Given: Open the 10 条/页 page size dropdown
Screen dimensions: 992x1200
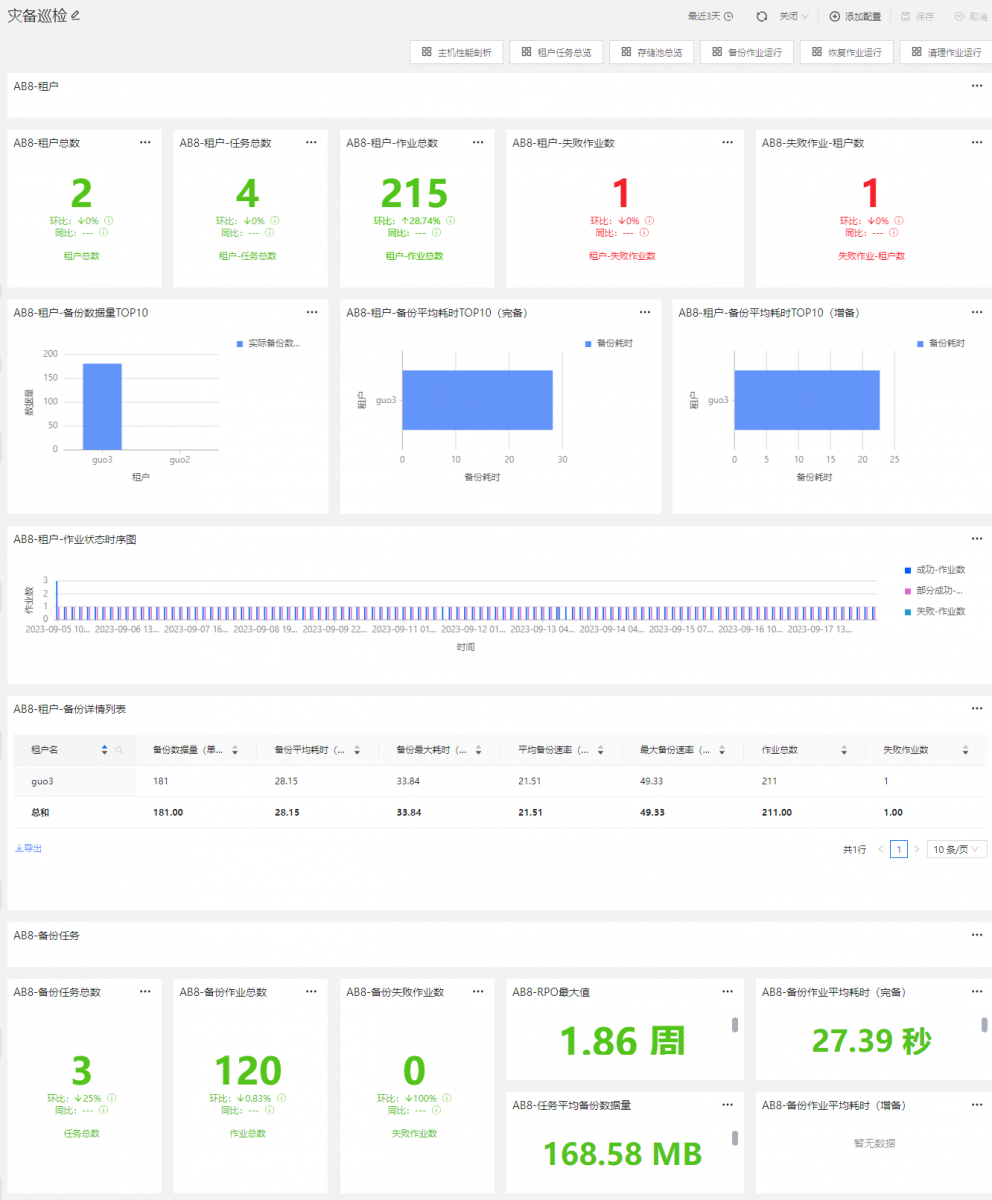Looking at the screenshot, I should tap(957, 849).
